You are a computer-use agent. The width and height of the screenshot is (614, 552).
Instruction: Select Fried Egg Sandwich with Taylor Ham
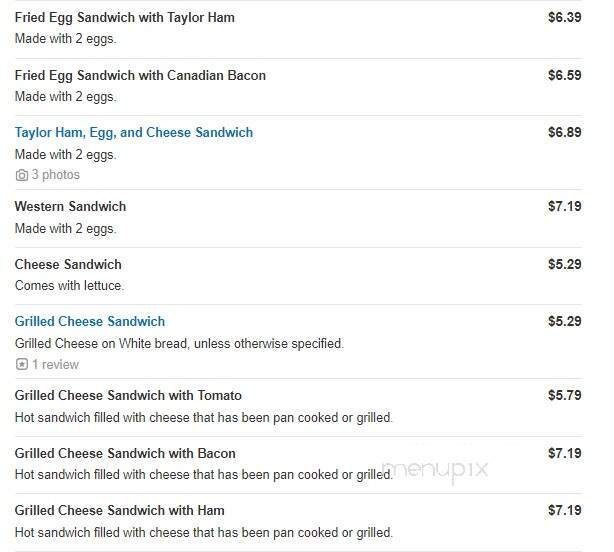125,18
